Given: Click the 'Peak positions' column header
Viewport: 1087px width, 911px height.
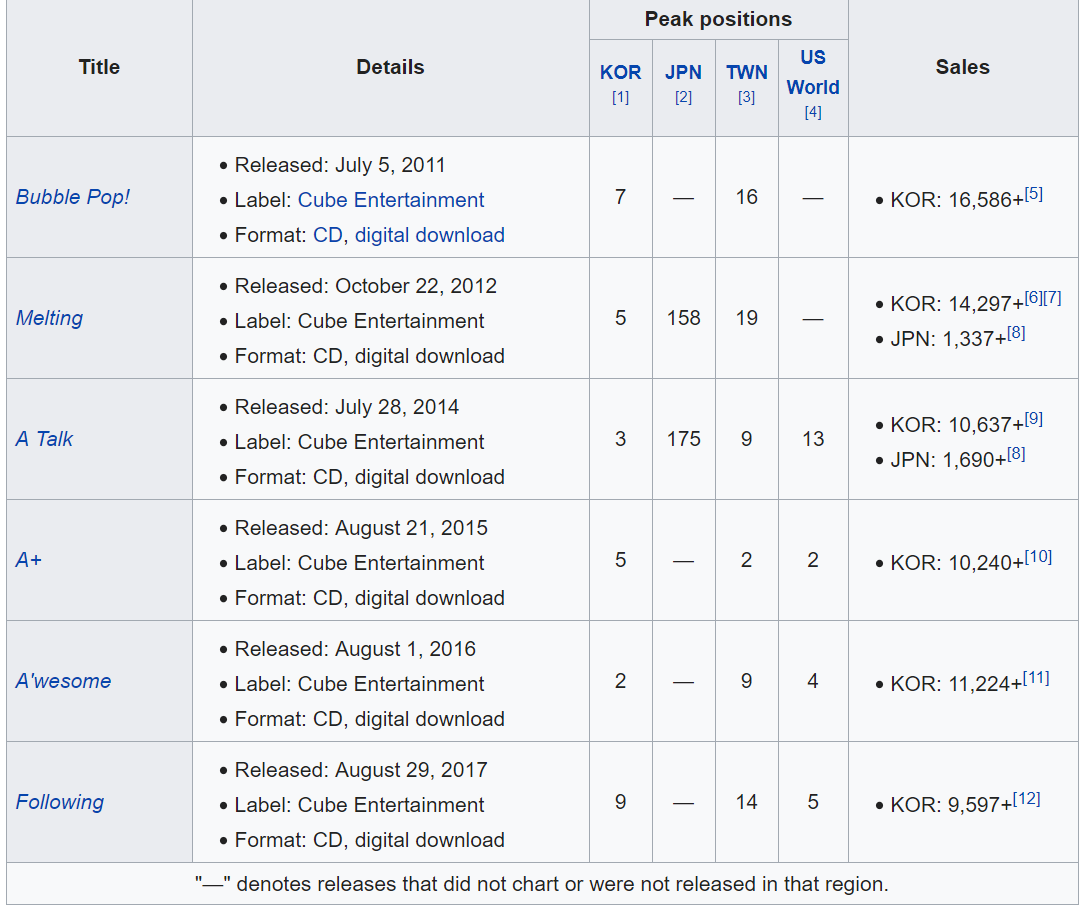Looking at the screenshot, I should point(718,19).
